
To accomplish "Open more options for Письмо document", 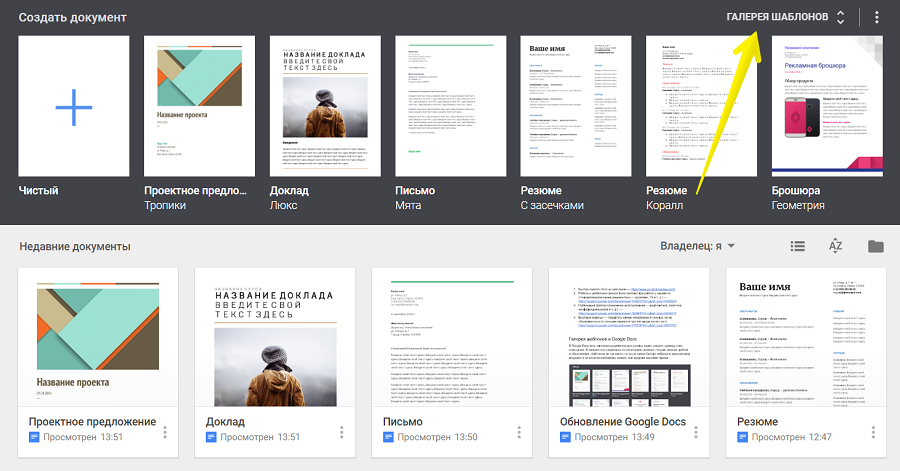I will (519, 432).
